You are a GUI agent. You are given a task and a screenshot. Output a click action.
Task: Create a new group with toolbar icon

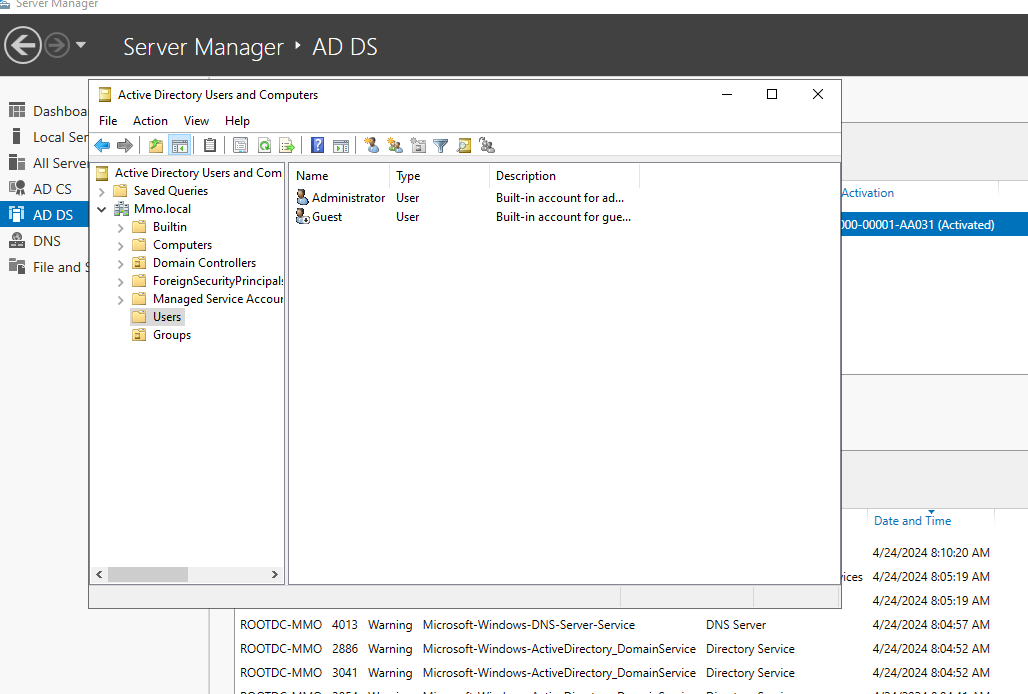click(395, 145)
